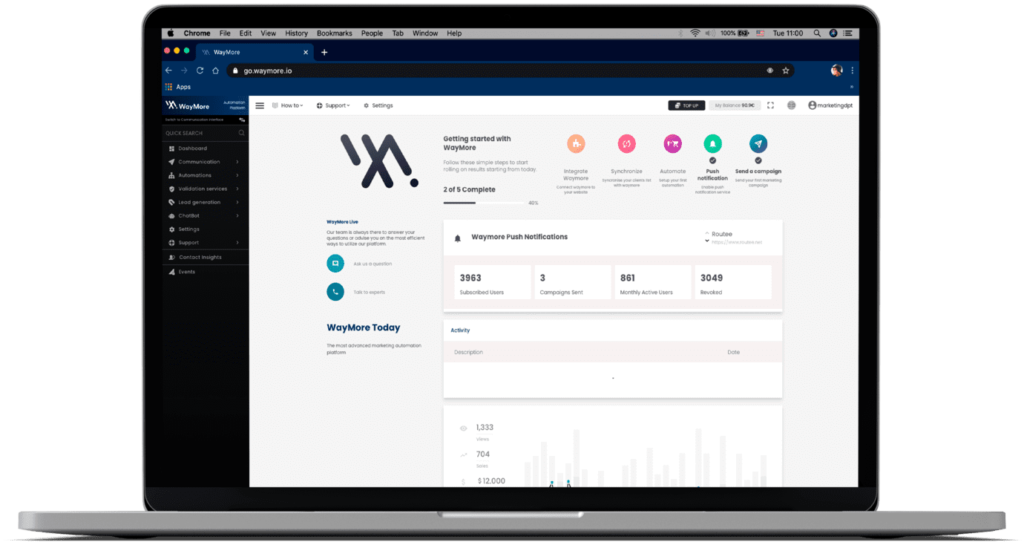Click the Synchronize pink step icon
Image resolution: width=1024 pixels, height=548 pixels.
pos(626,144)
